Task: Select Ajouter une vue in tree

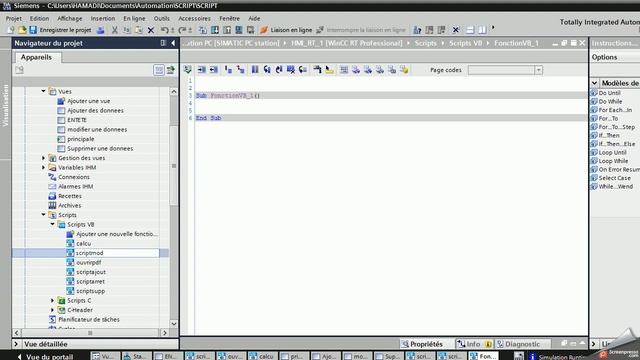Action: click(x=89, y=101)
